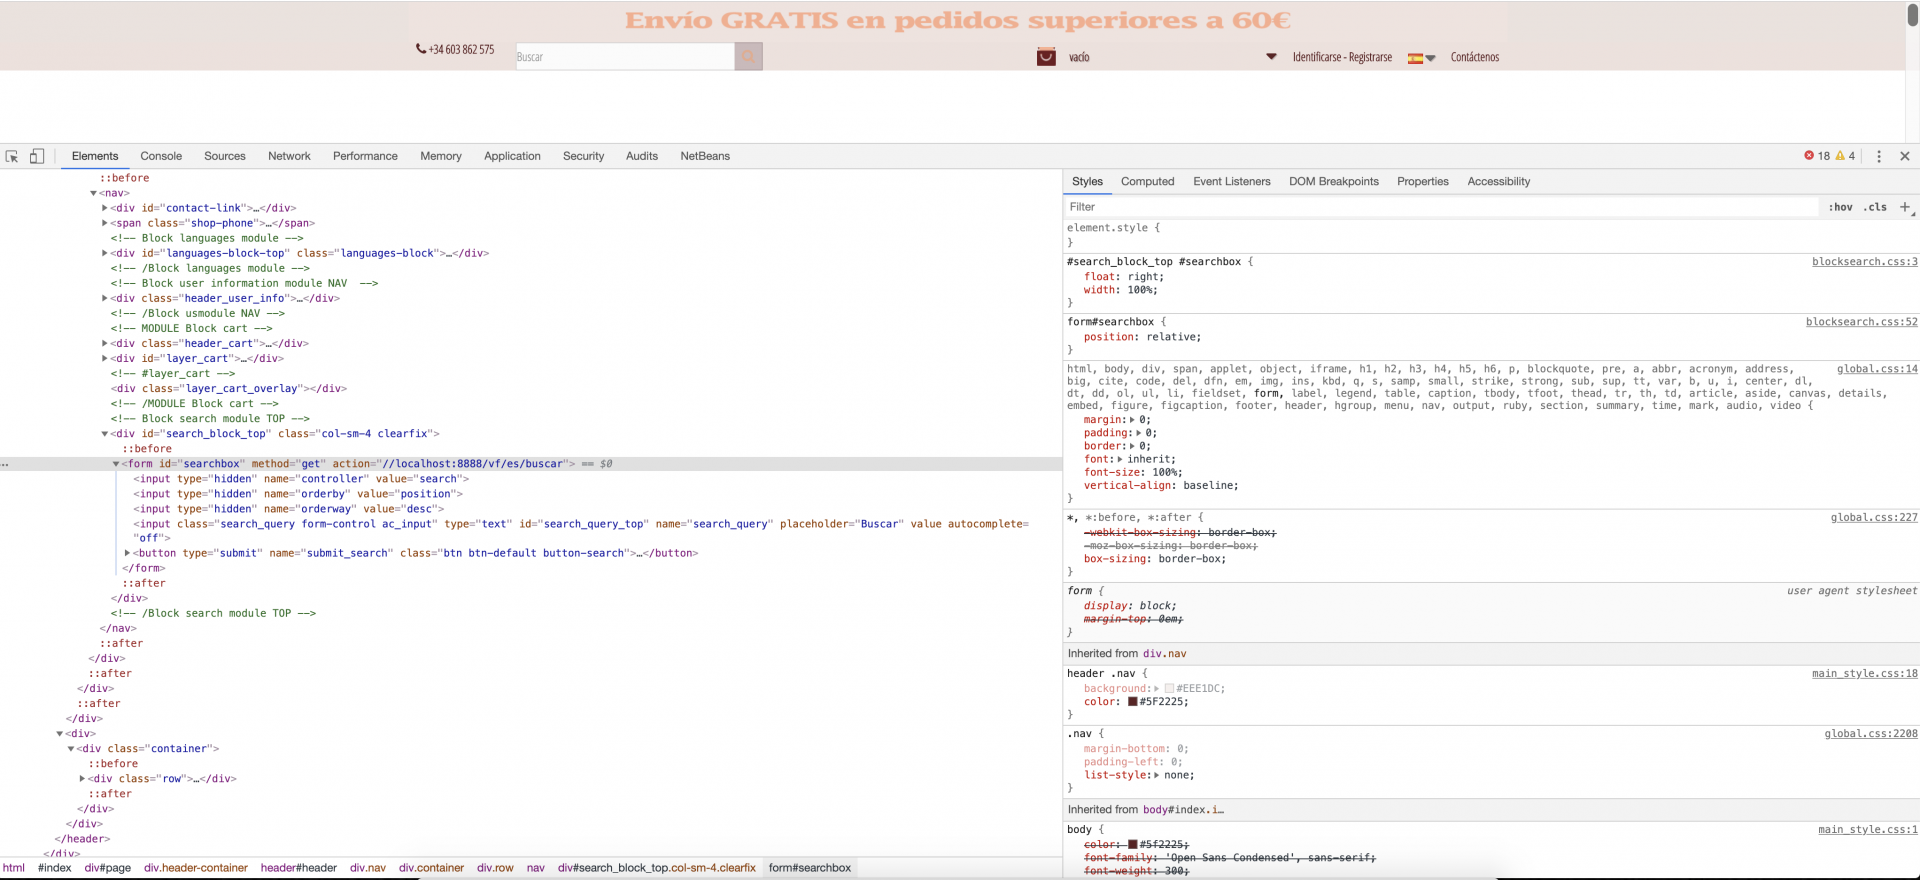The image size is (1920, 880).
Task: Click the #EEE1DC background color swatch
Action: click(x=1169, y=689)
